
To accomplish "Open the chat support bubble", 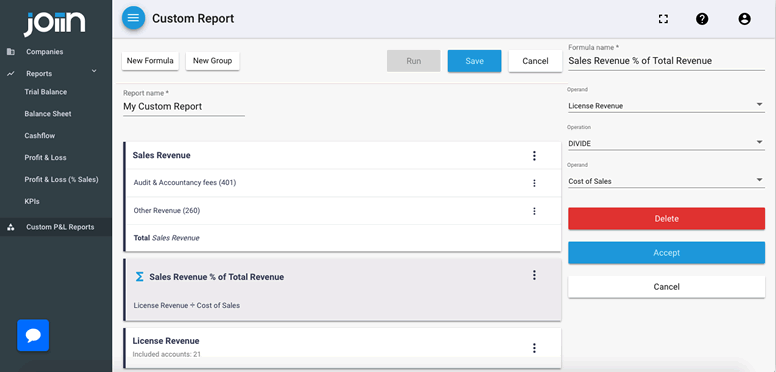I will click(33, 335).
